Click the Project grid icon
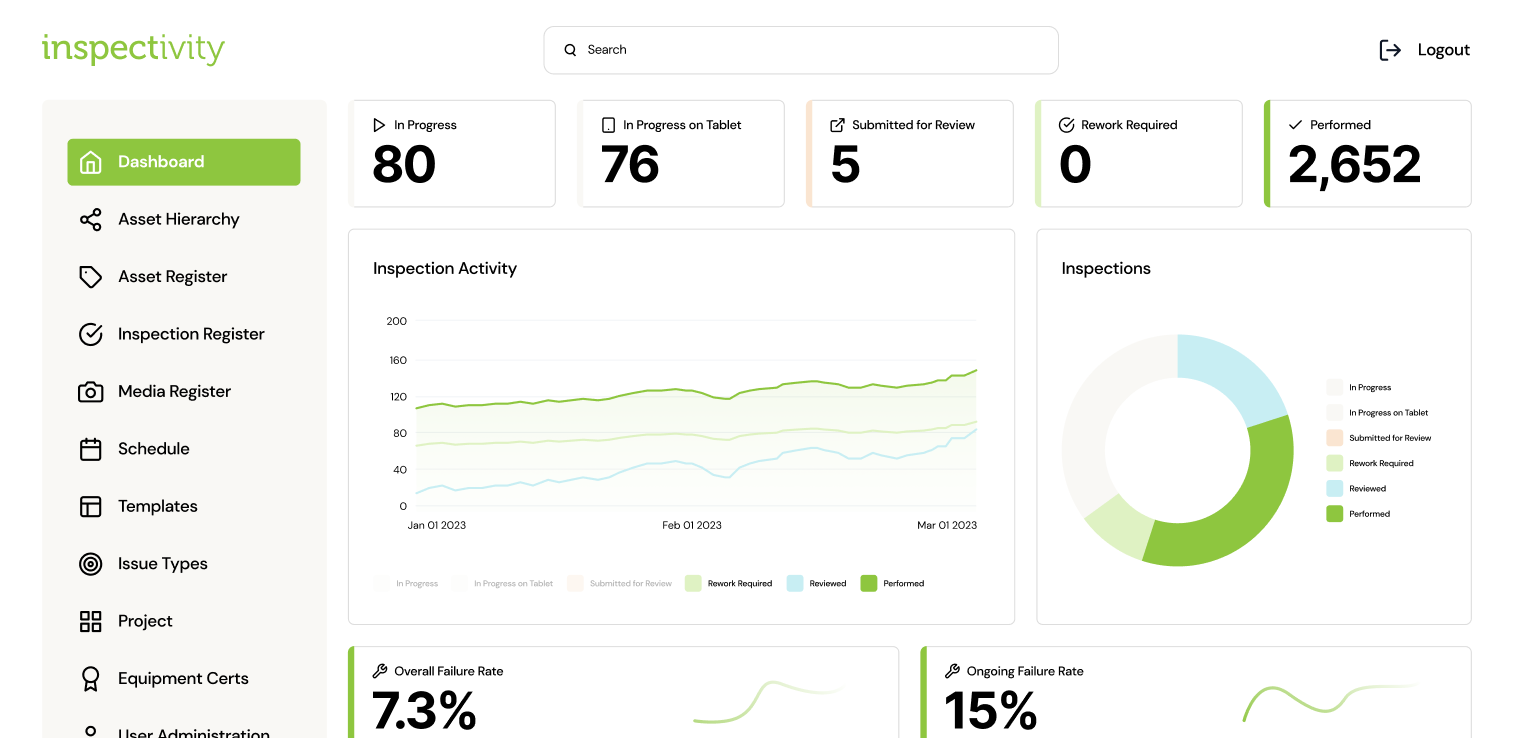The width and height of the screenshot is (1514, 738). pyautogui.click(x=90, y=621)
